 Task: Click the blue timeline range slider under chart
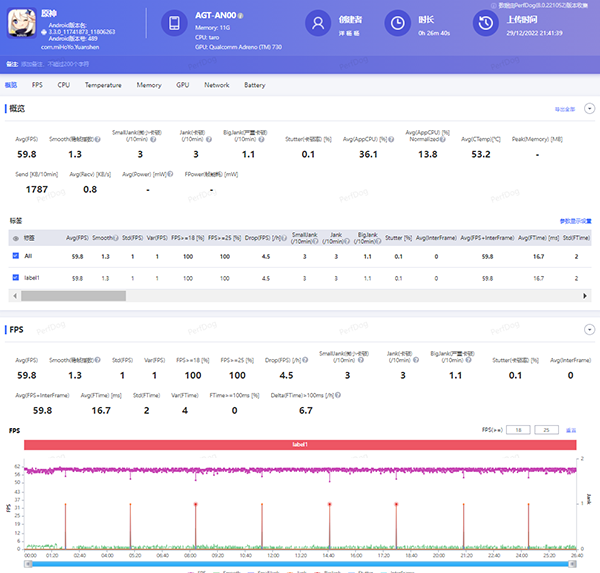pyautogui.click(x=300, y=565)
